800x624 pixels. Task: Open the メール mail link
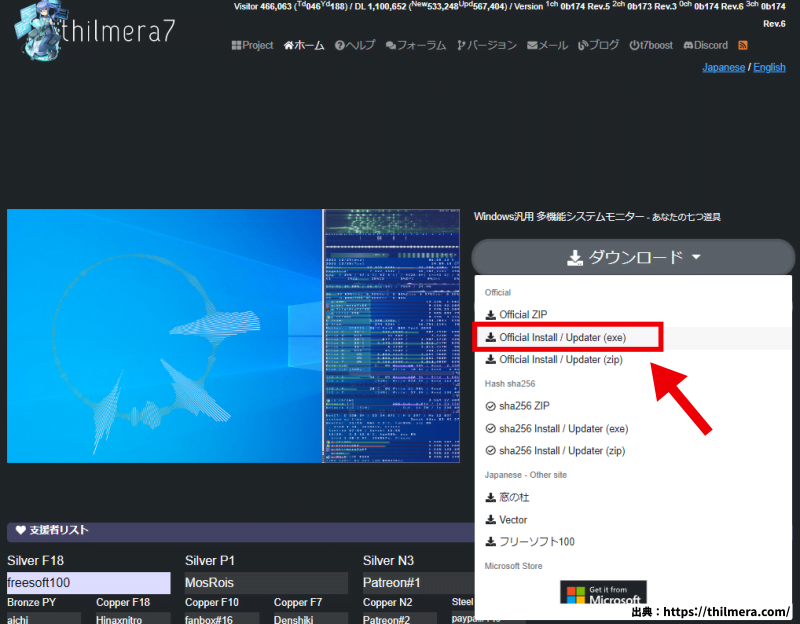coord(547,46)
